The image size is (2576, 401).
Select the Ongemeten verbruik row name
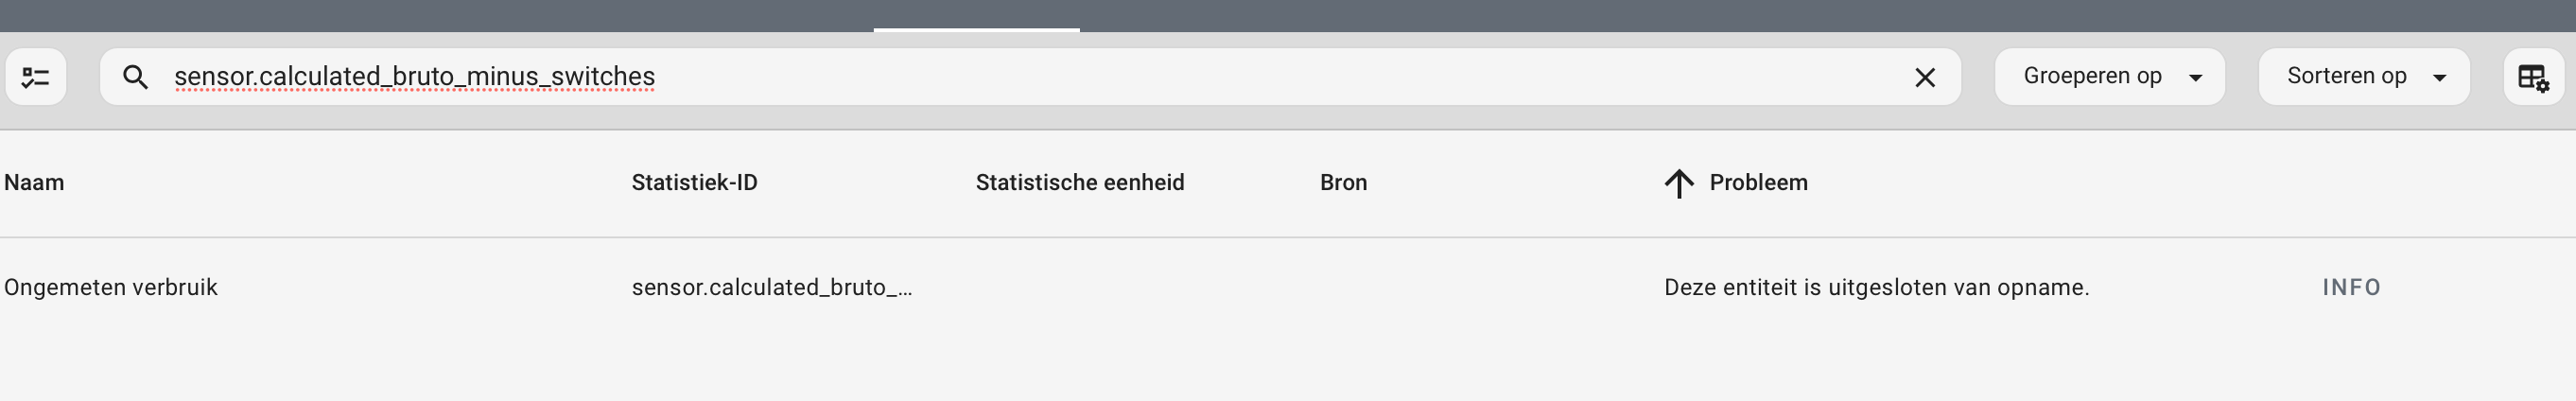tap(111, 288)
